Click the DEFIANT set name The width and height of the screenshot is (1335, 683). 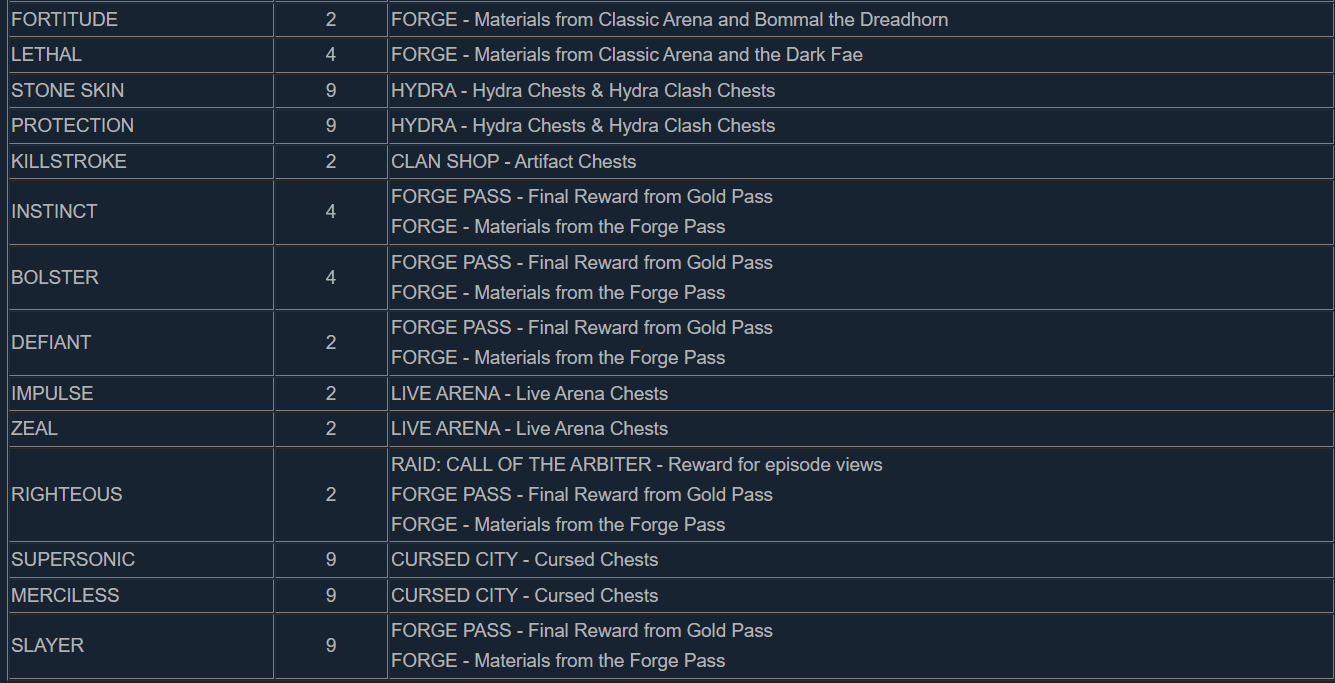51,342
